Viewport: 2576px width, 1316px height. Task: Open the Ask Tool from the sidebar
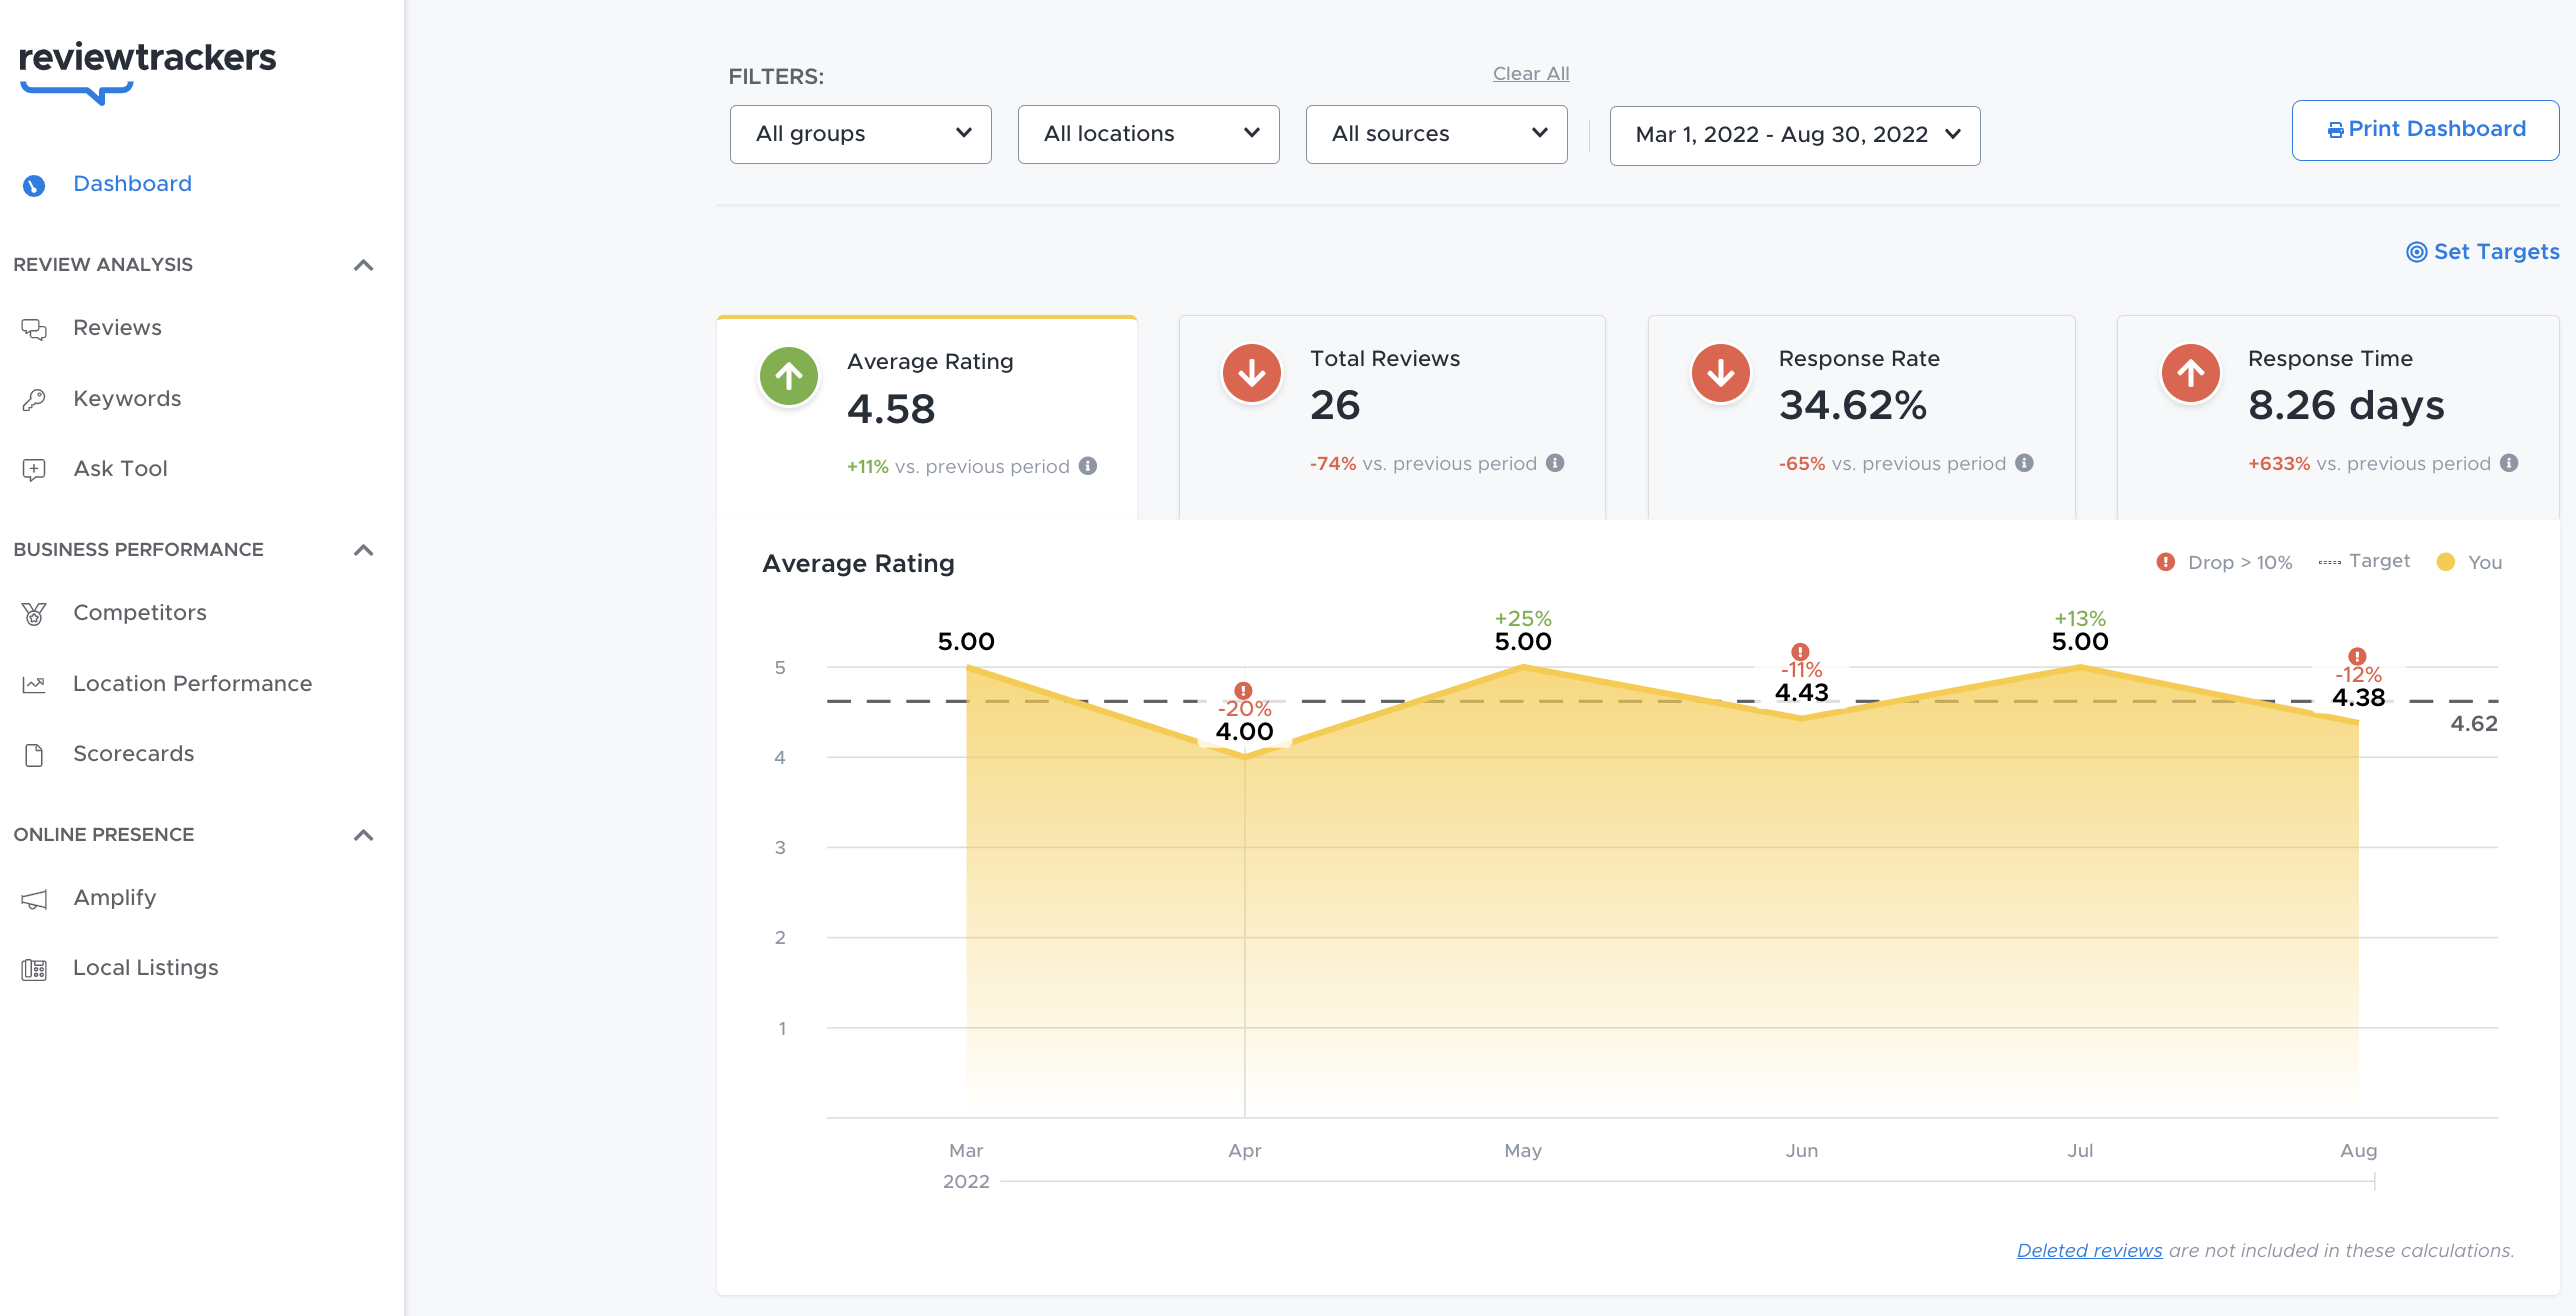[34, 468]
